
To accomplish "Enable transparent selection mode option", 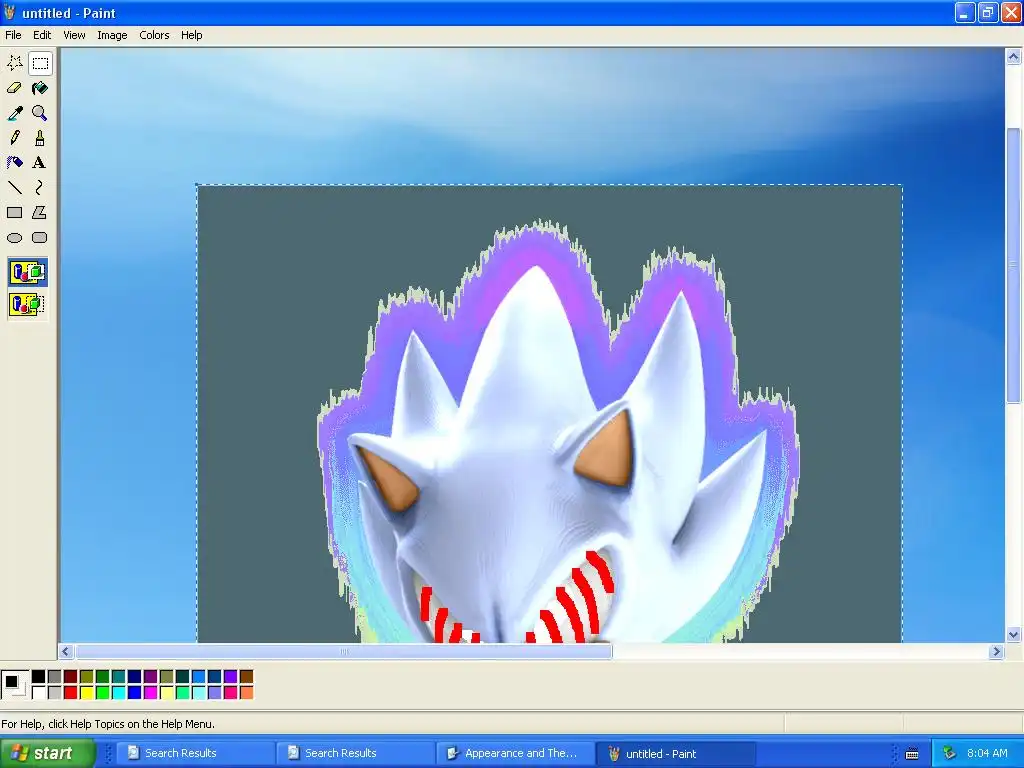I will [27, 304].
